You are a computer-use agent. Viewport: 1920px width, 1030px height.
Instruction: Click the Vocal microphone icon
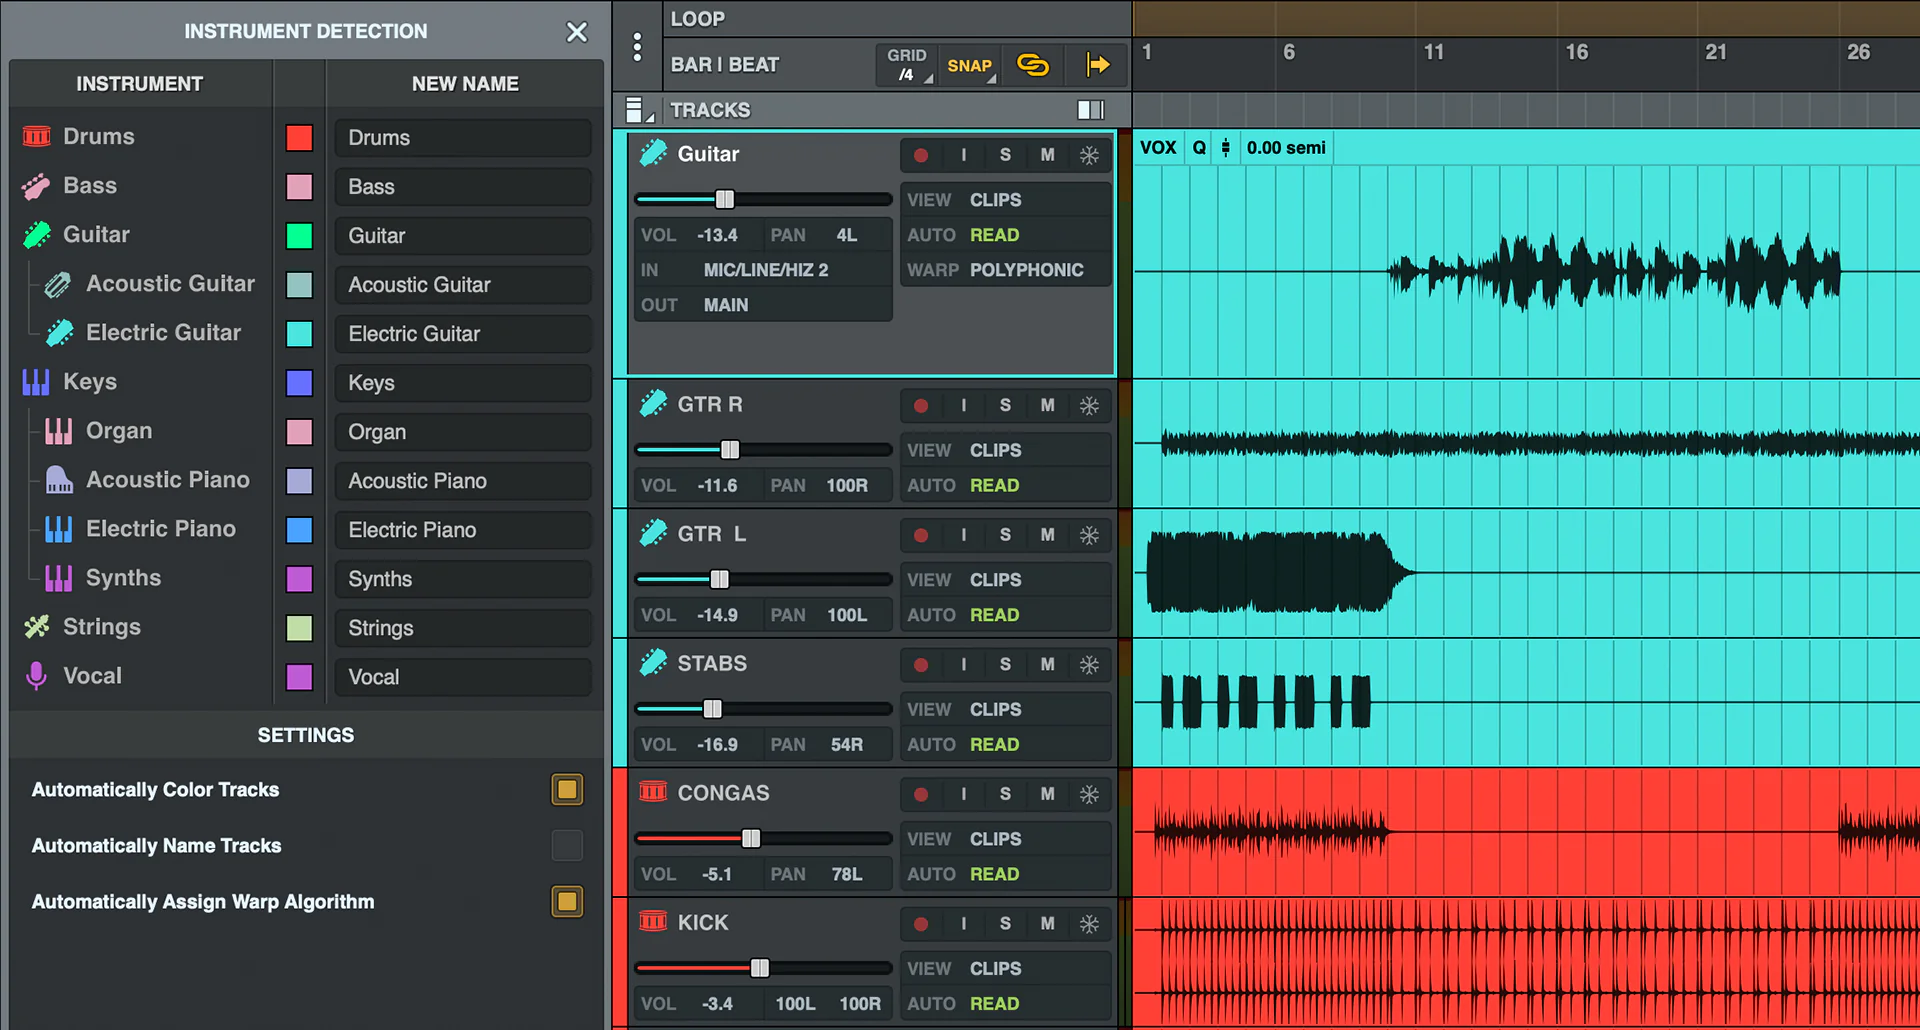pos(36,676)
